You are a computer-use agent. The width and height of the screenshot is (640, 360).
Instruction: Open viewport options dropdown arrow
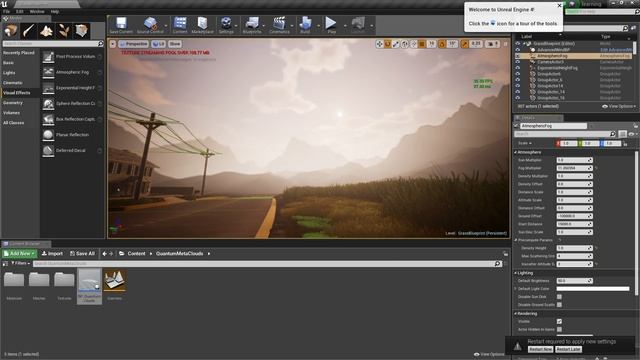113,44
